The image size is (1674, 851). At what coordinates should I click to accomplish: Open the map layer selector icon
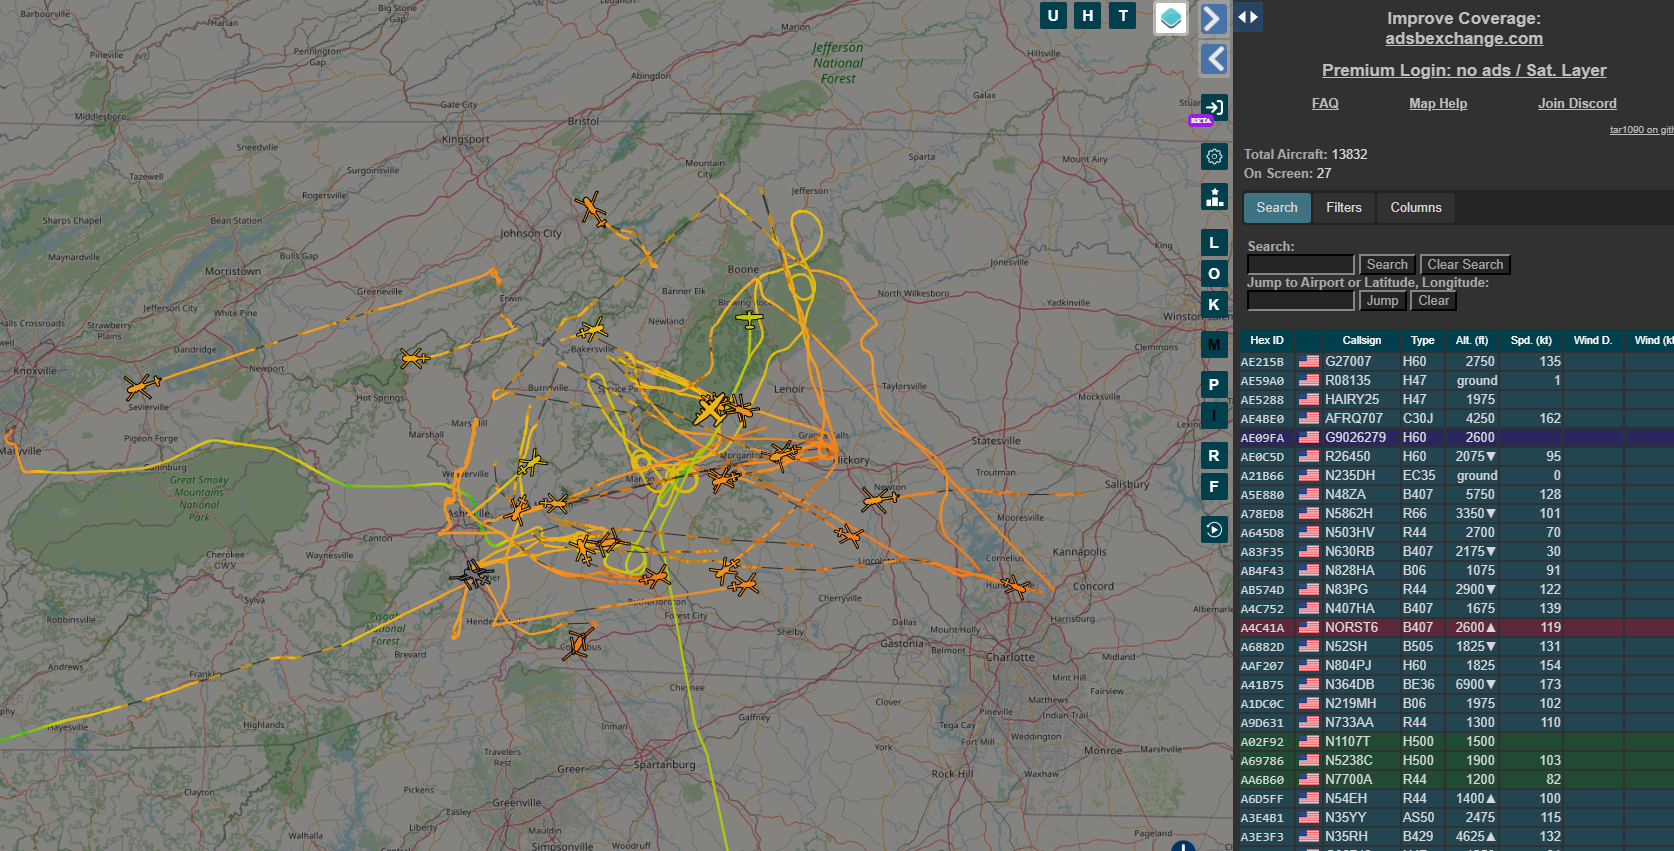pyautogui.click(x=1171, y=17)
